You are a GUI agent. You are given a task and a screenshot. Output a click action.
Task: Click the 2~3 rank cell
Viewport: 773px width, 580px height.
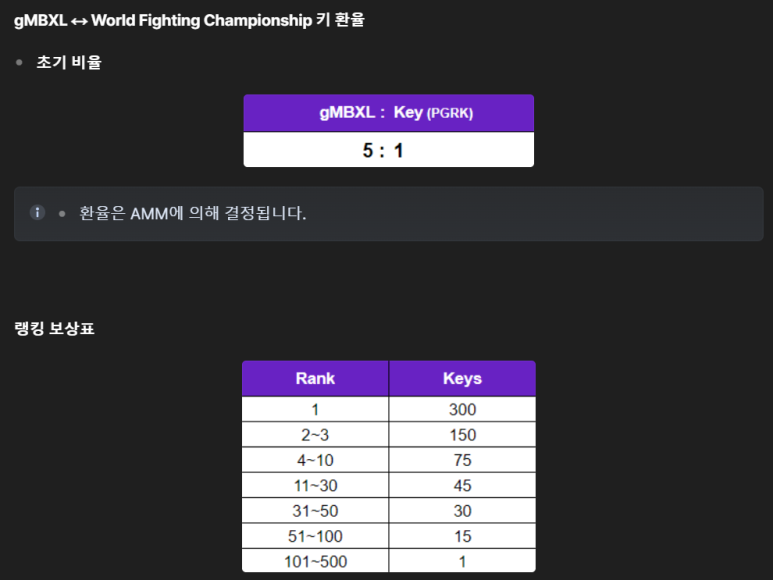click(315, 435)
